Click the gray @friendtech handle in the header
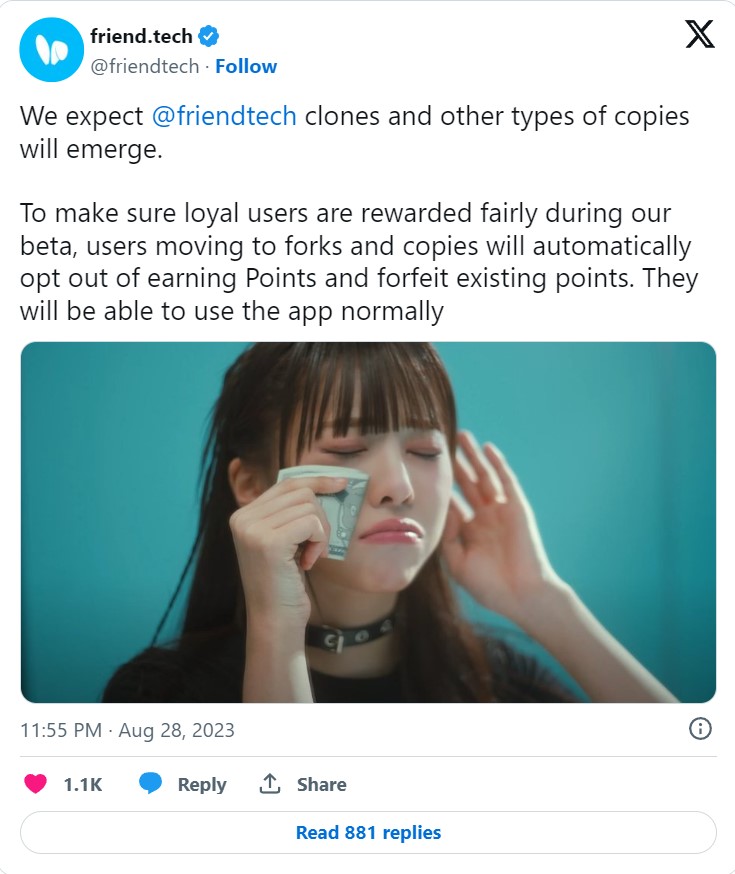 144,67
